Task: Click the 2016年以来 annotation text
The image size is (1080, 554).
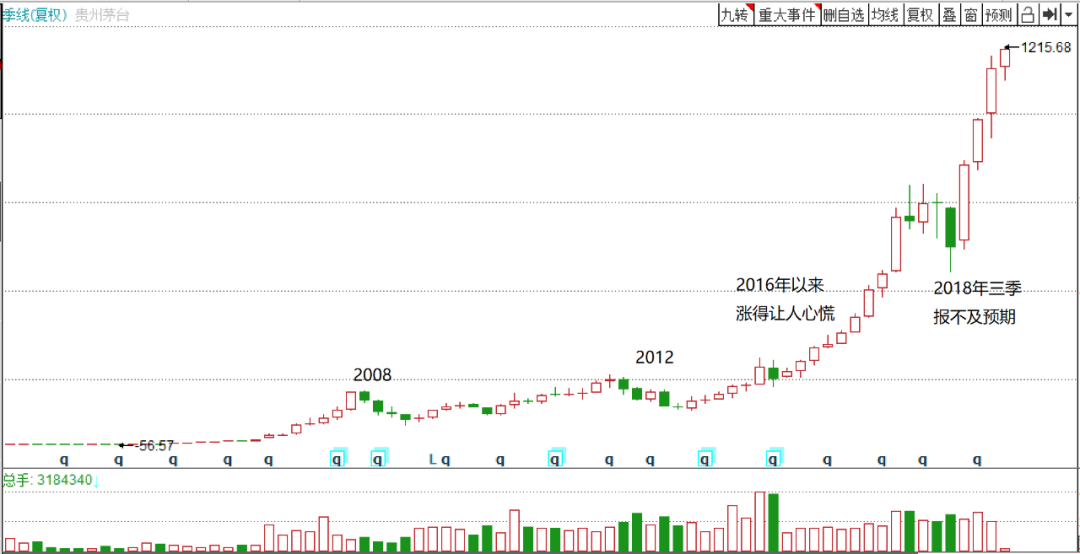Action: click(x=780, y=285)
